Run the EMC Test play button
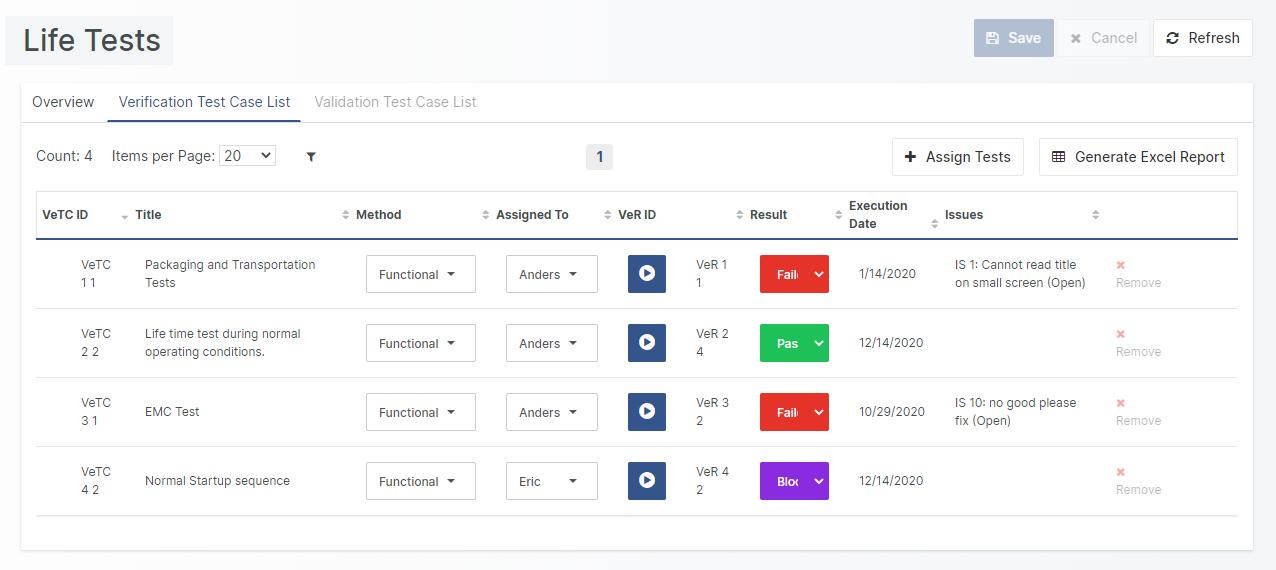 (x=647, y=412)
